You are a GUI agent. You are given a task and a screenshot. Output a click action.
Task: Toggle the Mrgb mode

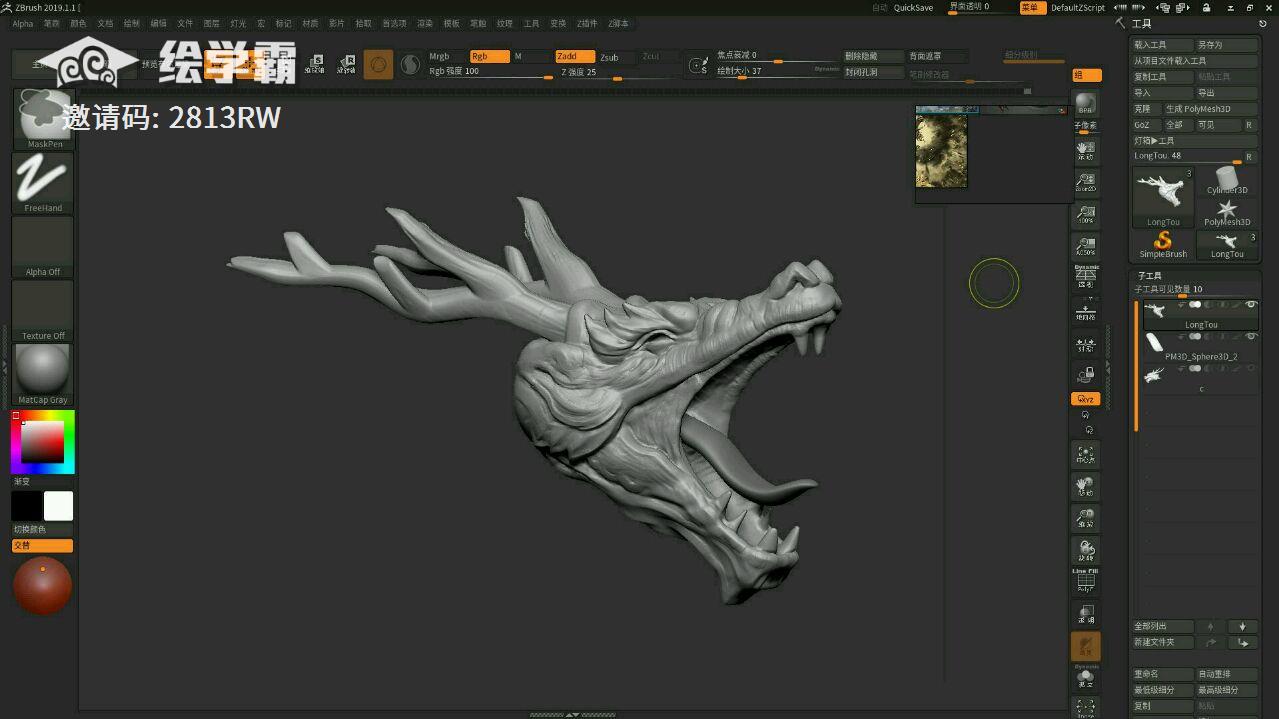tap(446, 57)
